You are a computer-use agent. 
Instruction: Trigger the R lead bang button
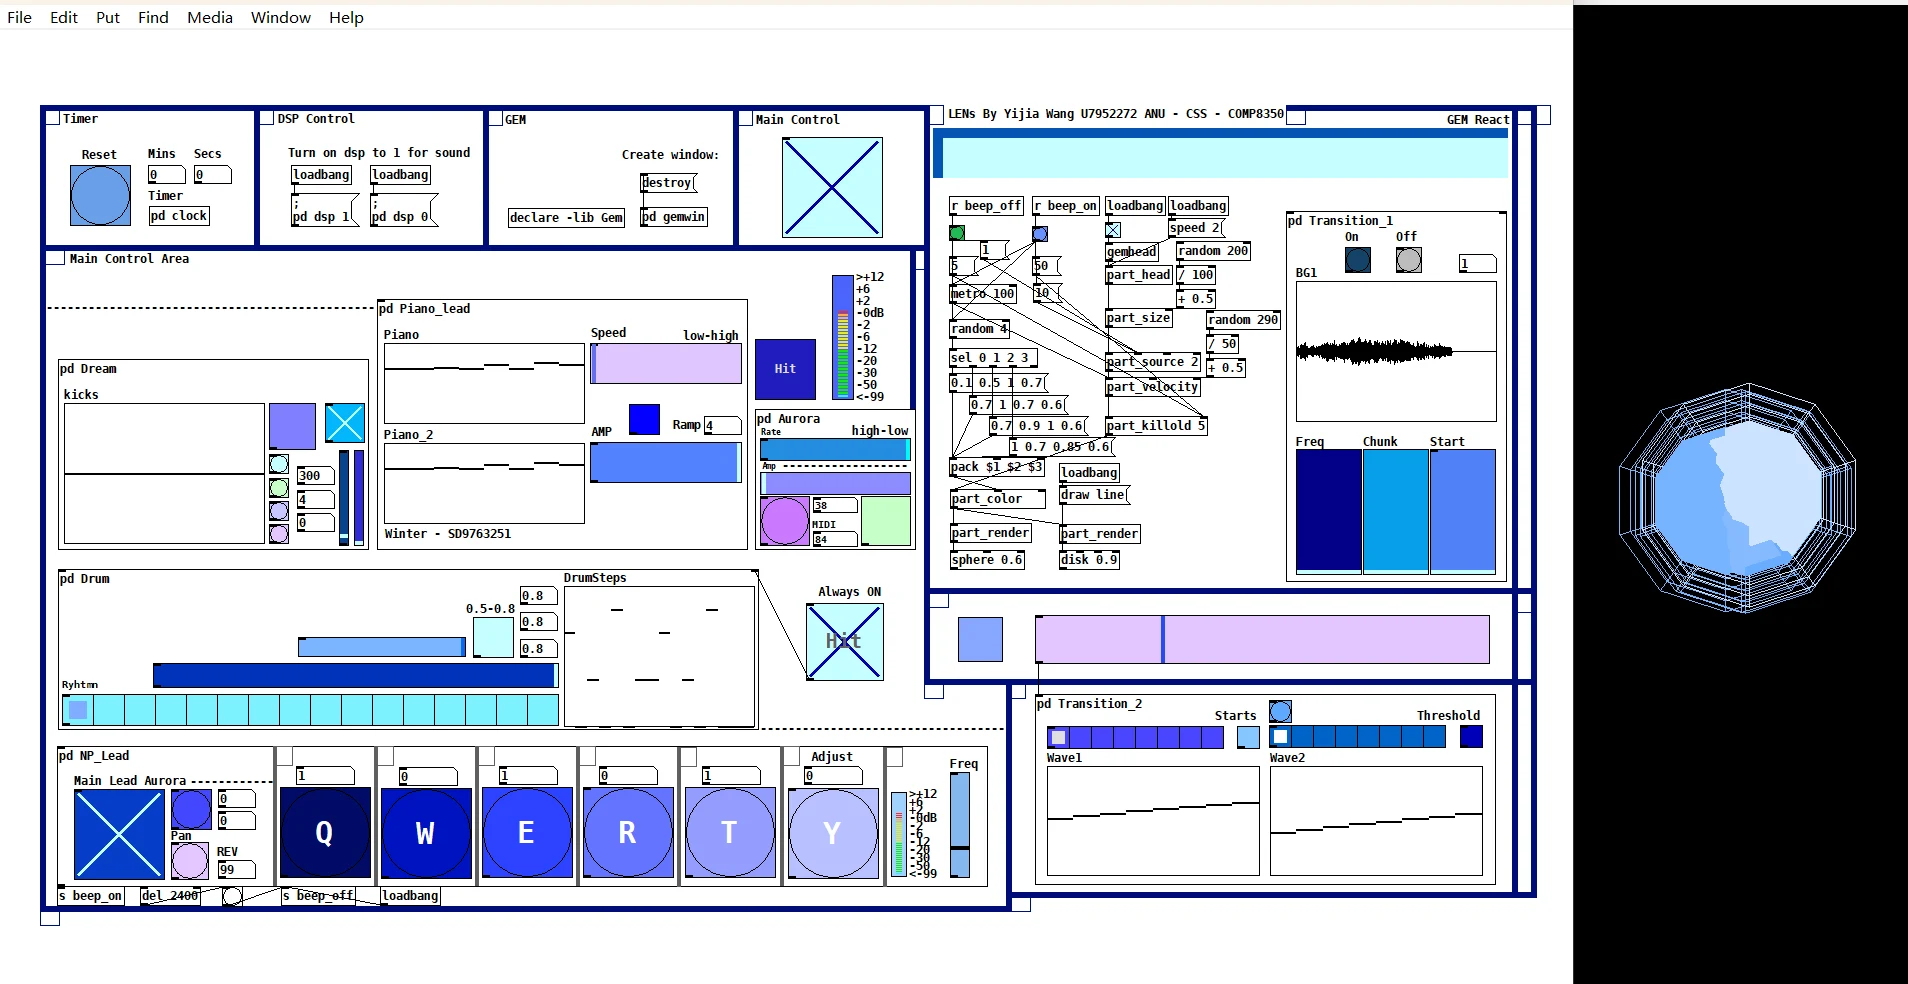tap(628, 833)
